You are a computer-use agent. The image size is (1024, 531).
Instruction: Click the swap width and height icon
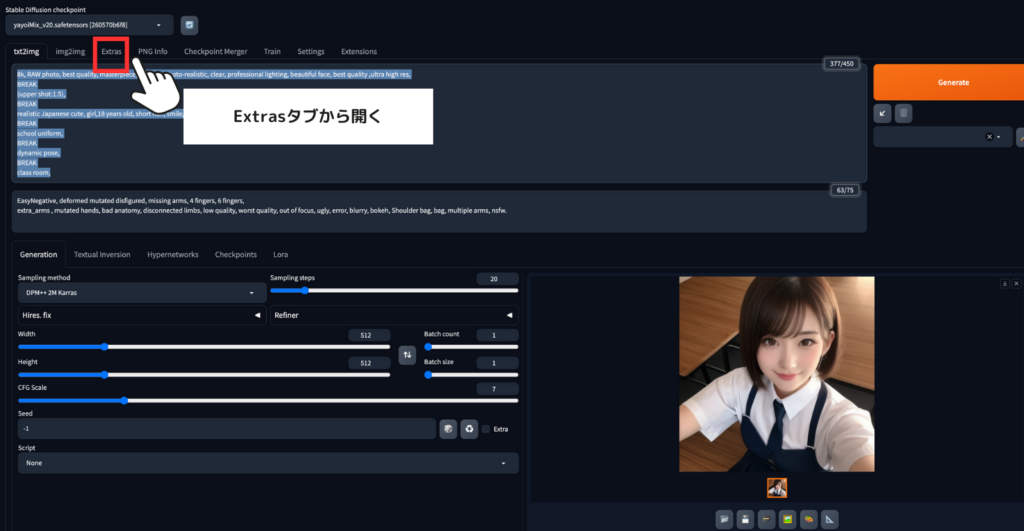point(406,355)
